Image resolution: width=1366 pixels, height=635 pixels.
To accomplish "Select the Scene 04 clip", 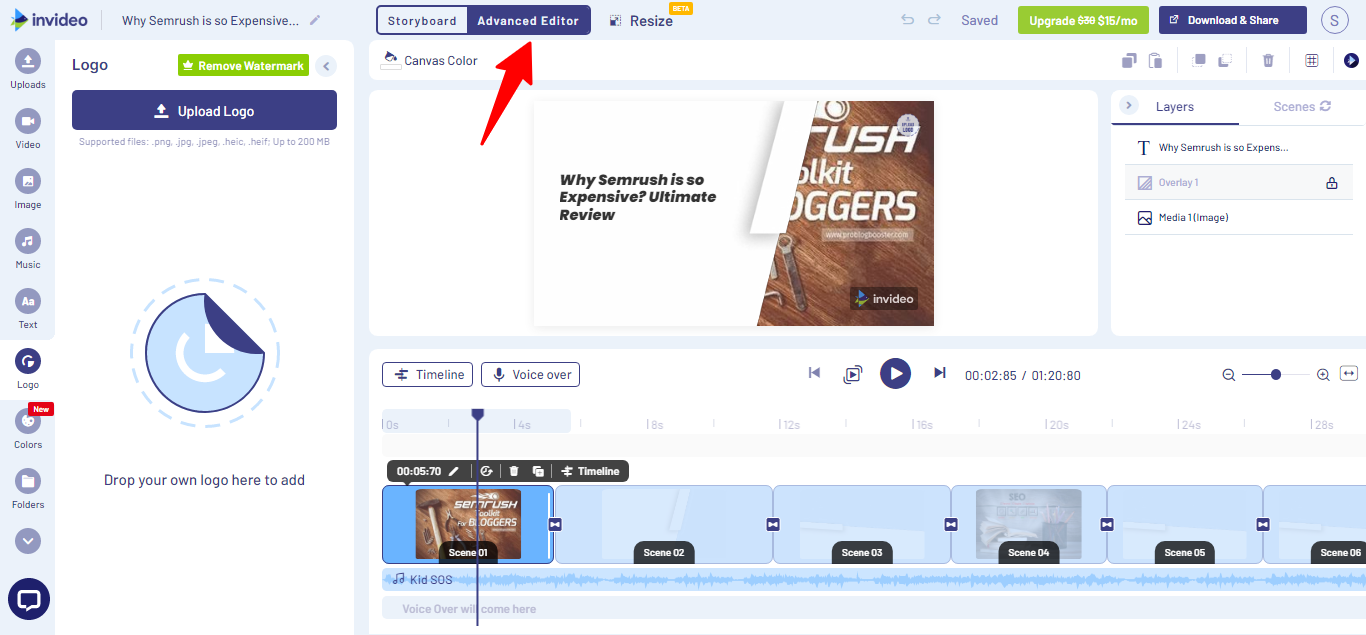I will [x=1028, y=524].
